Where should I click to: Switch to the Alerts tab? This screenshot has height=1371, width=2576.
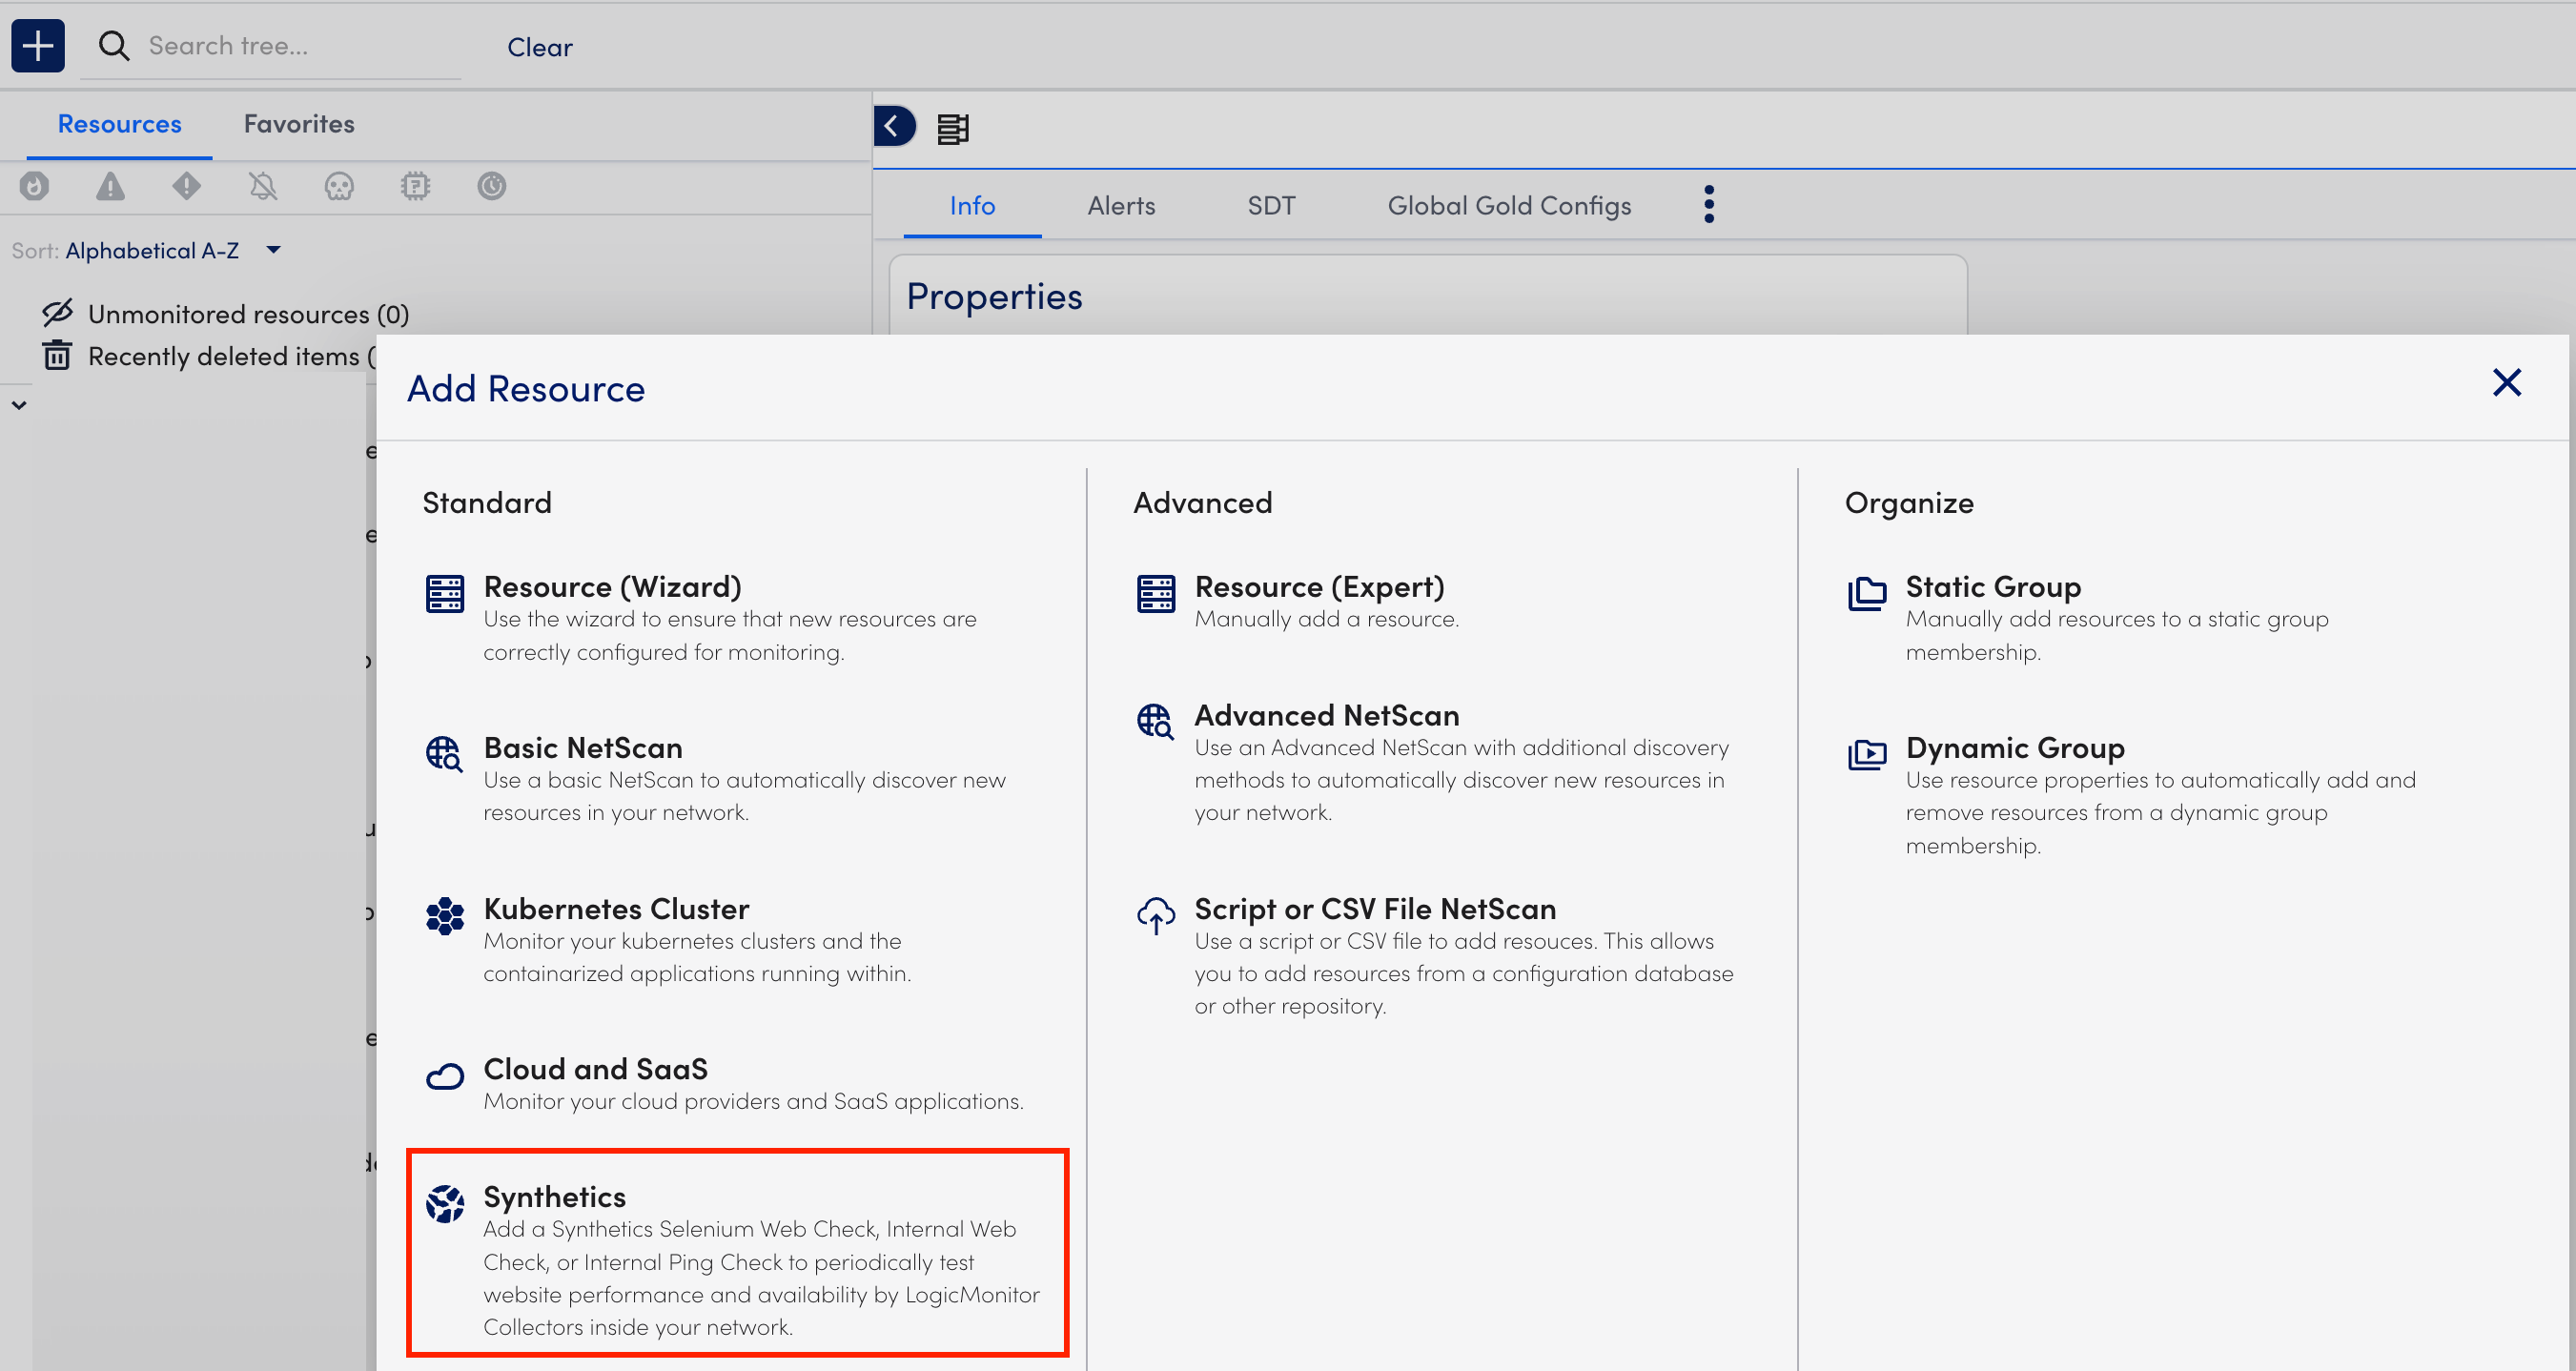[x=1121, y=204]
